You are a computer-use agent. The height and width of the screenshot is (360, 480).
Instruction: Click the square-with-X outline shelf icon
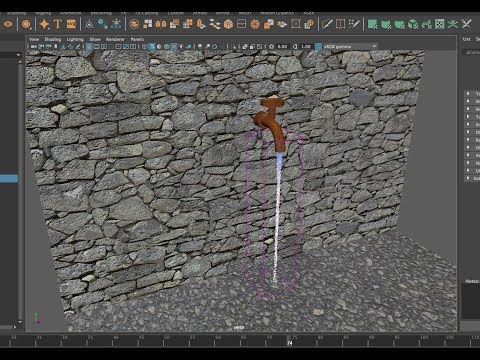[296, 24]
